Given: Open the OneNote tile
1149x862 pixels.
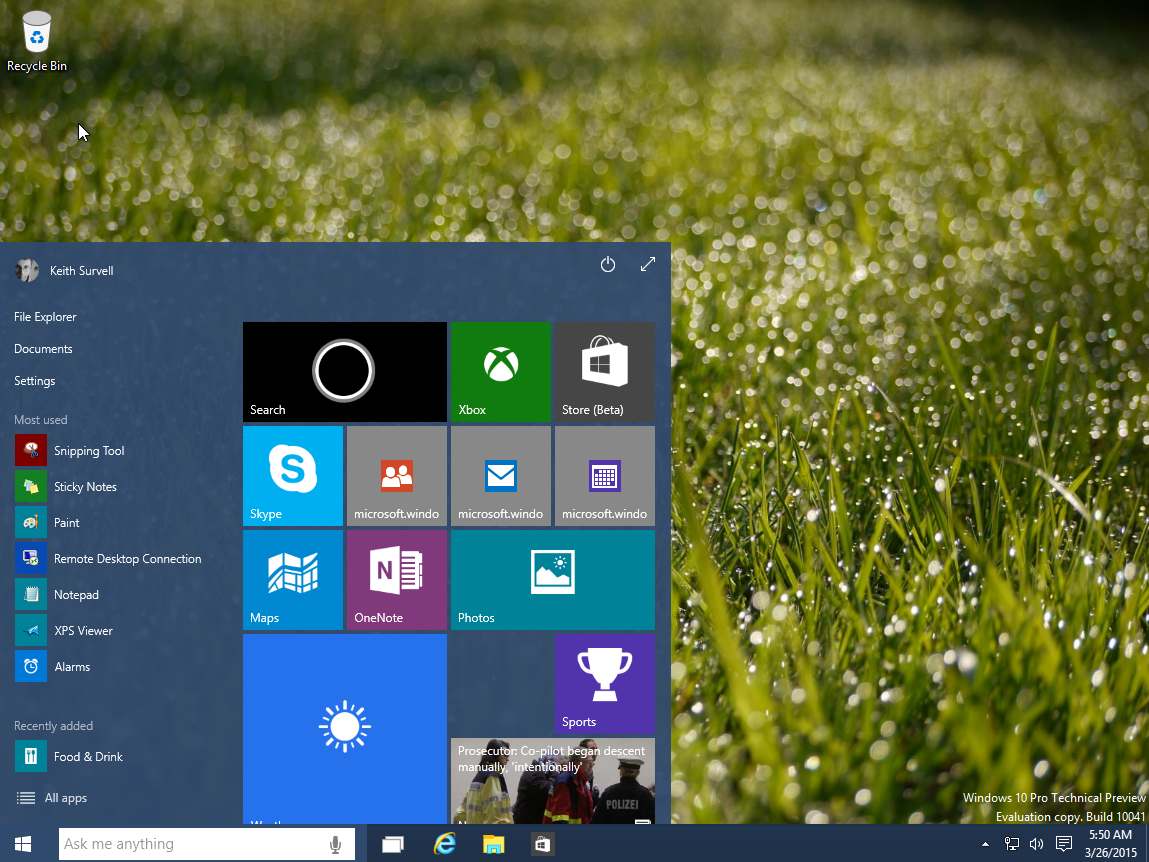Looking at the screenshot, I should (396, 580).
